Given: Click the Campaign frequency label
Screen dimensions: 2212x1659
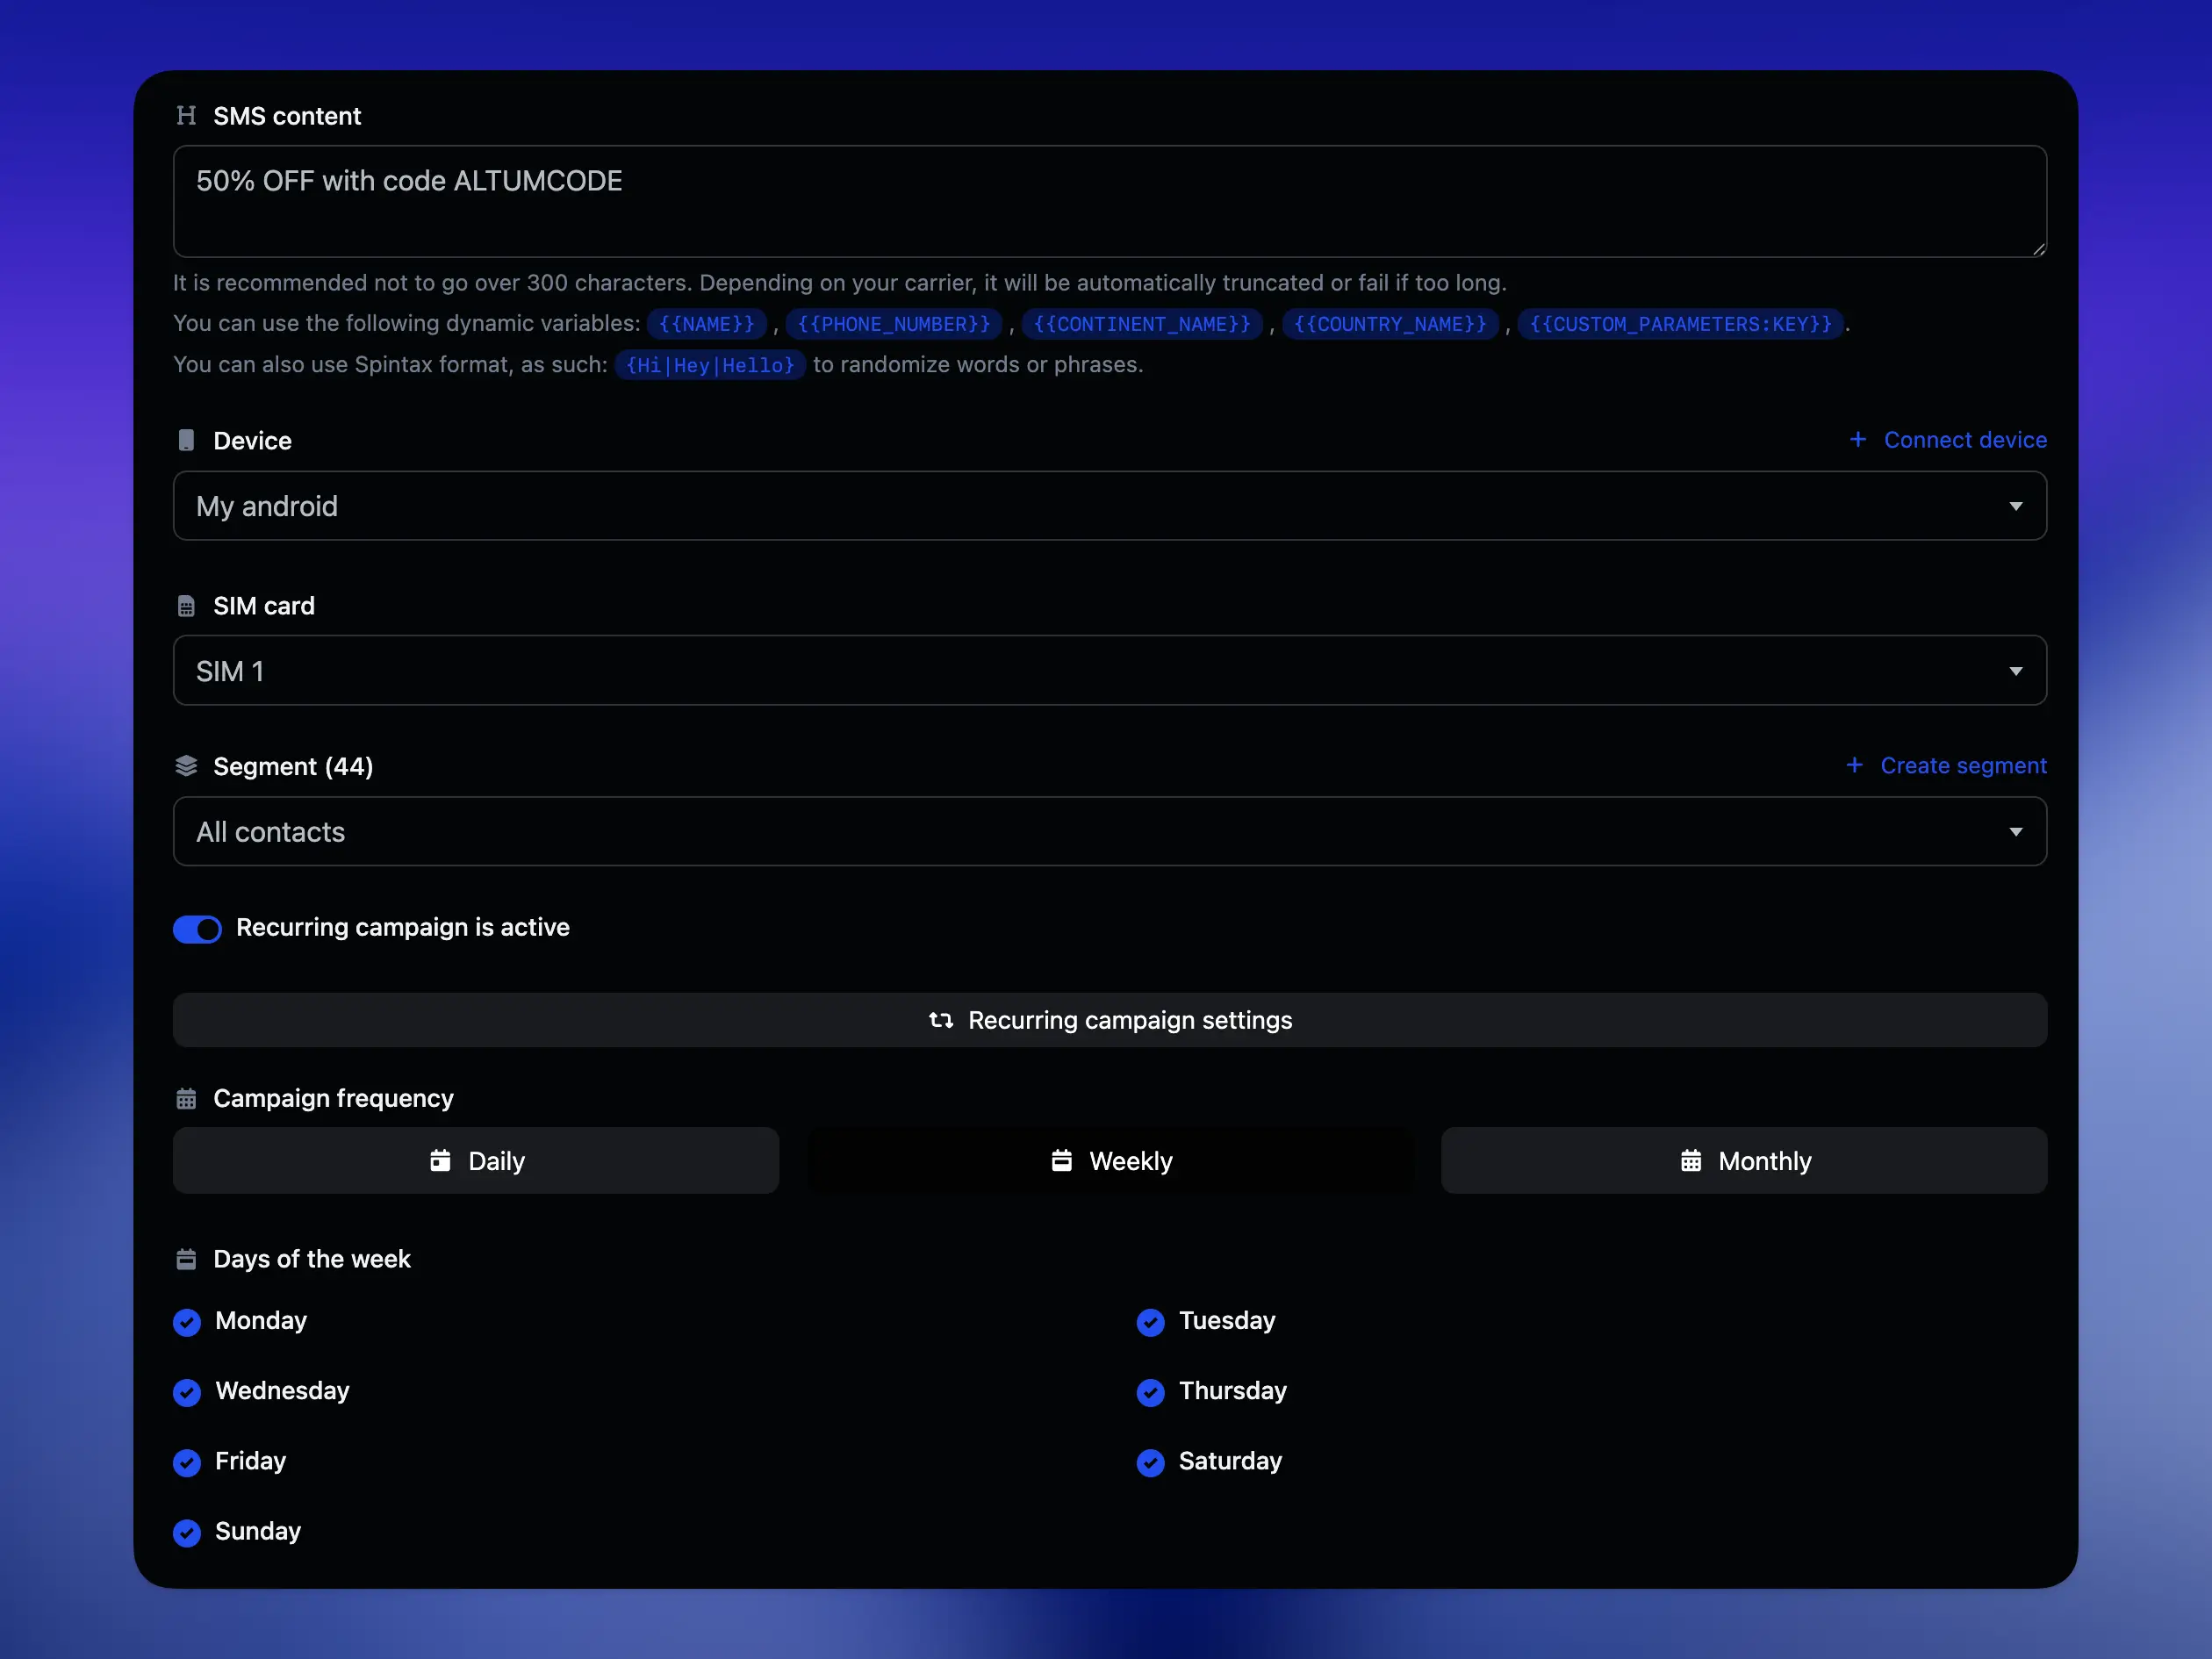Looking at the screenshot, I should (333, 1099).
